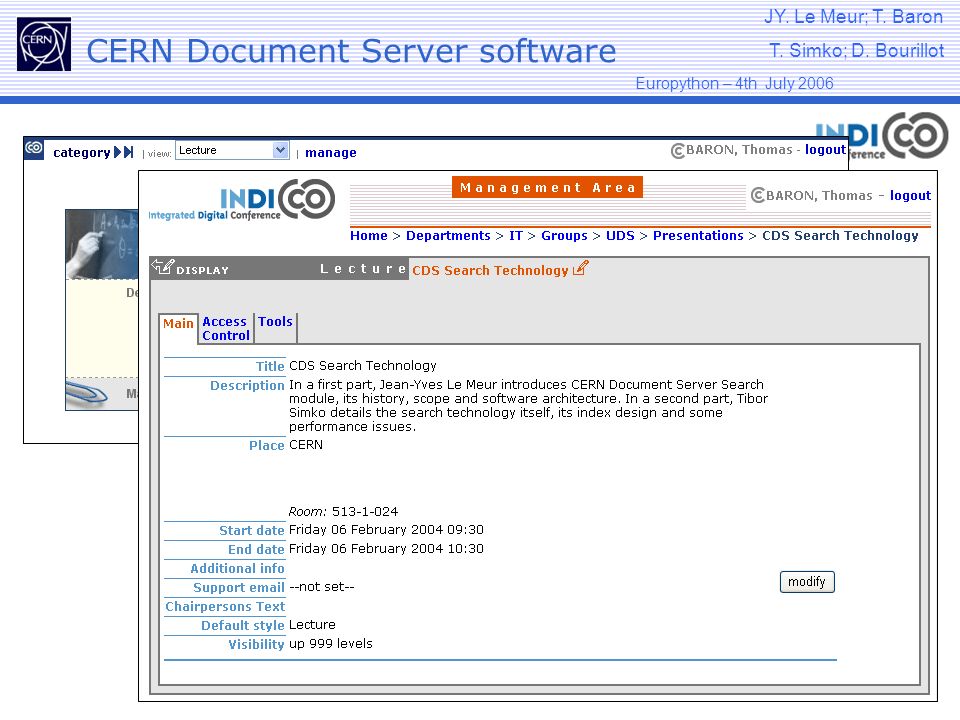Open the view Lecture dropdown
This screenshot has height=720, width=960.
[232, 150]
